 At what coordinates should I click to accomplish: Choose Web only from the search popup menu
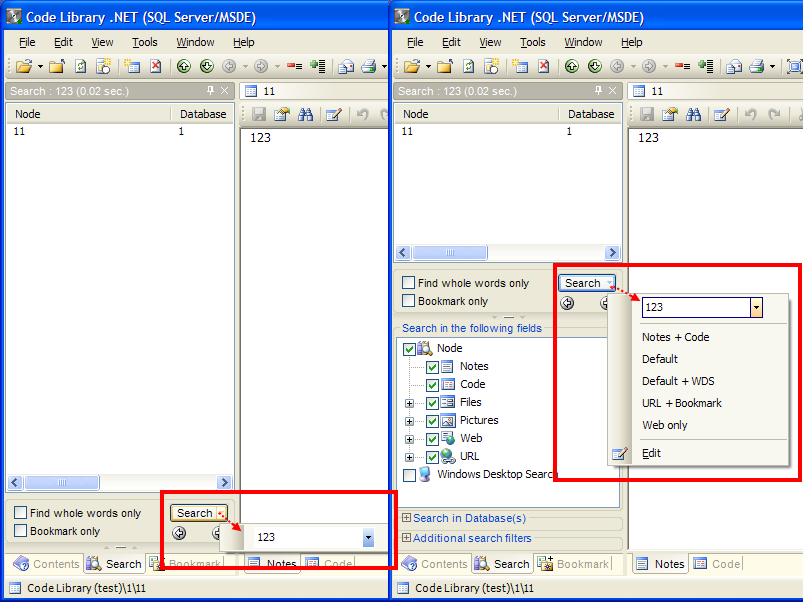[665, 425]
